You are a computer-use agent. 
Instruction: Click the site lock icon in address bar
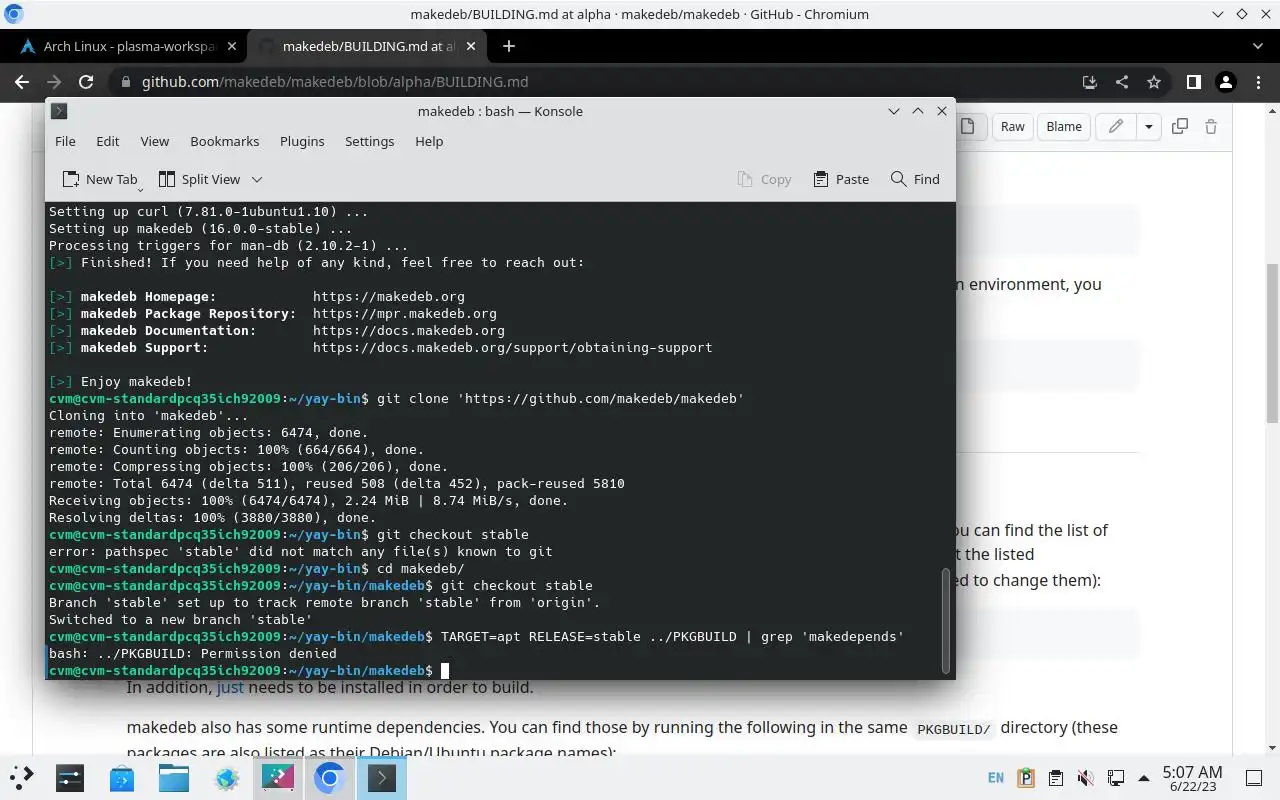125,82
